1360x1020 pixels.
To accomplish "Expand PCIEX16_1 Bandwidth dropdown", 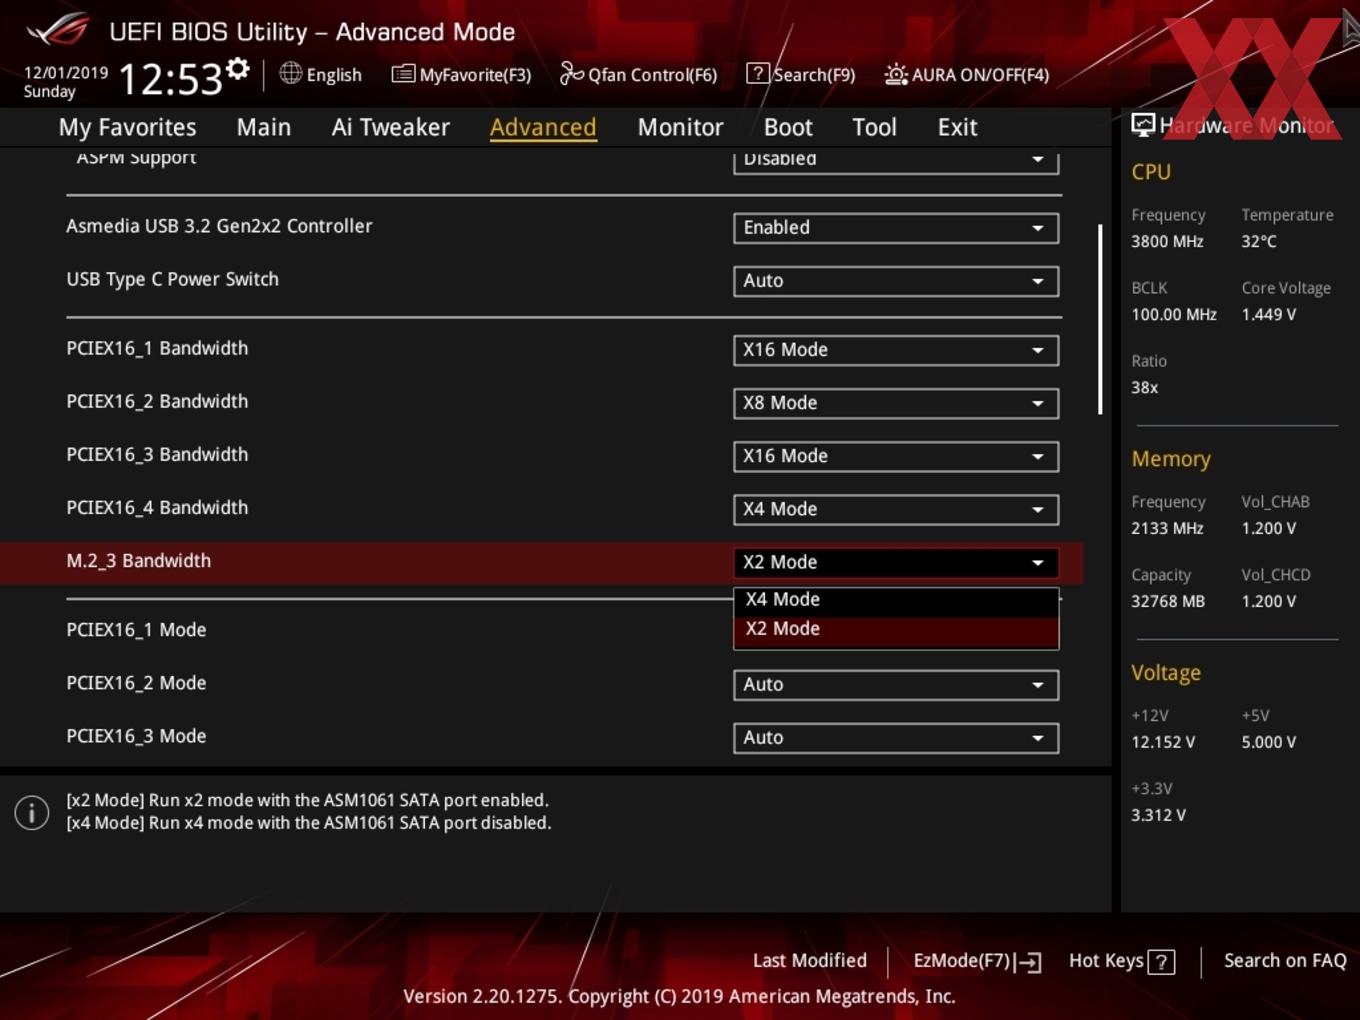I will coord(896,350).
